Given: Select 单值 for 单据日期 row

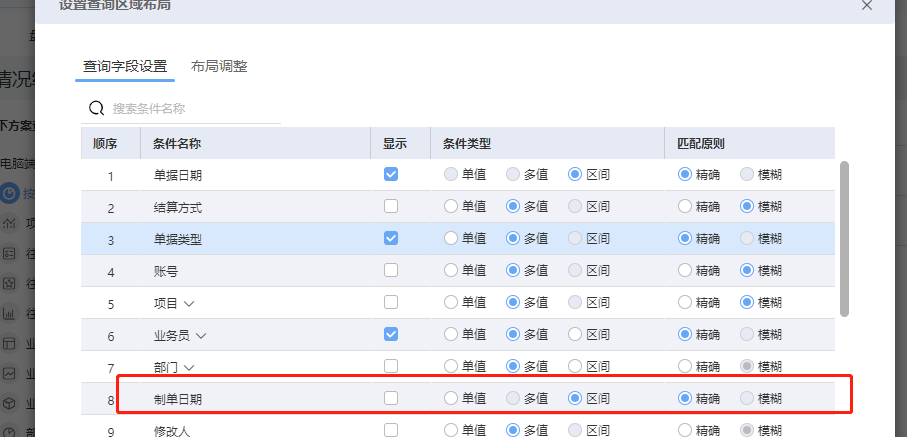Looking at the screenshot, I should [451, 174].
